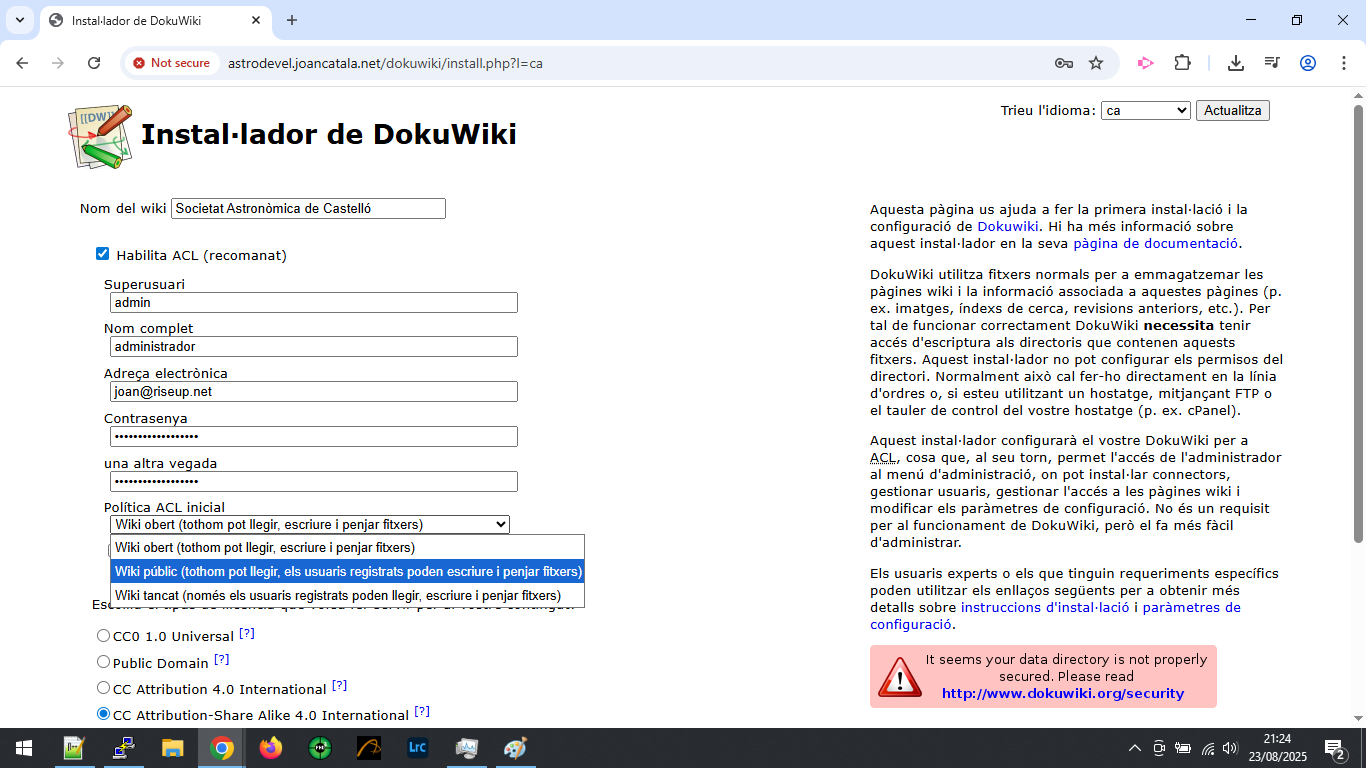This screenshot has height=768, width=1366.
Task: Close the Instal·lador de DokuWiki tab
Action: (x=257, y=20)
